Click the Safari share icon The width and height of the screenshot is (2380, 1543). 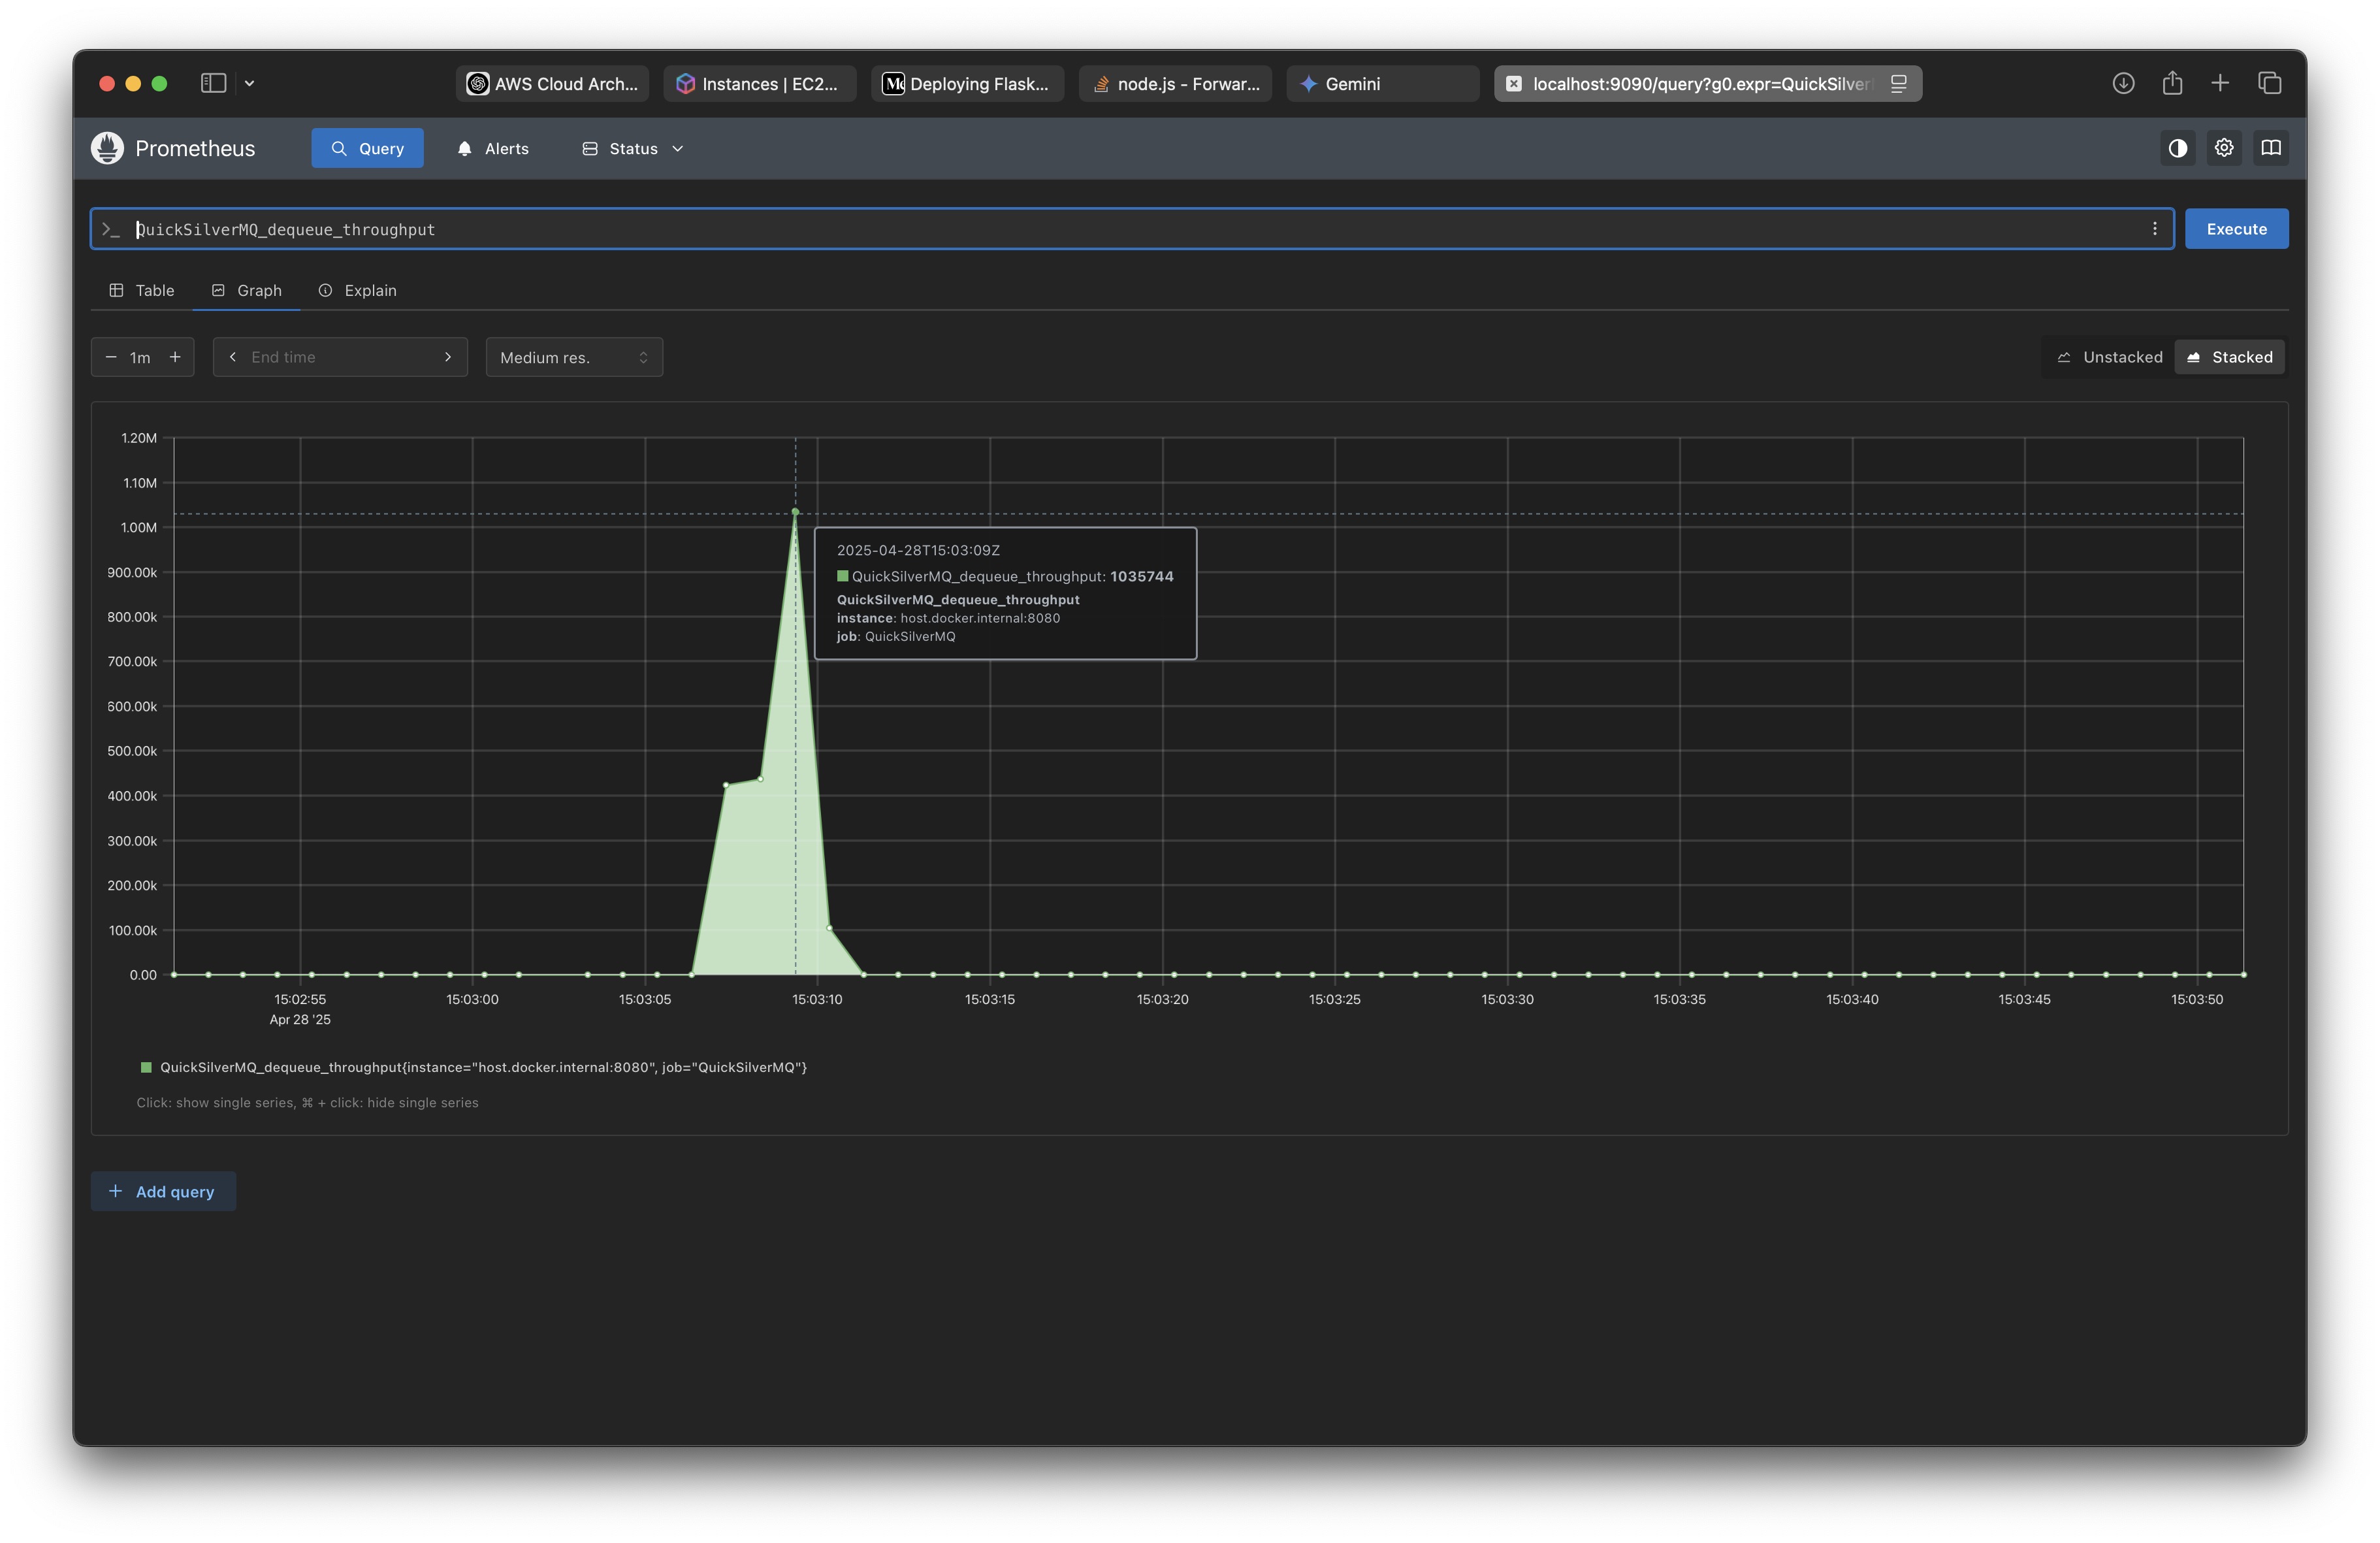(x=2172, y=83)
